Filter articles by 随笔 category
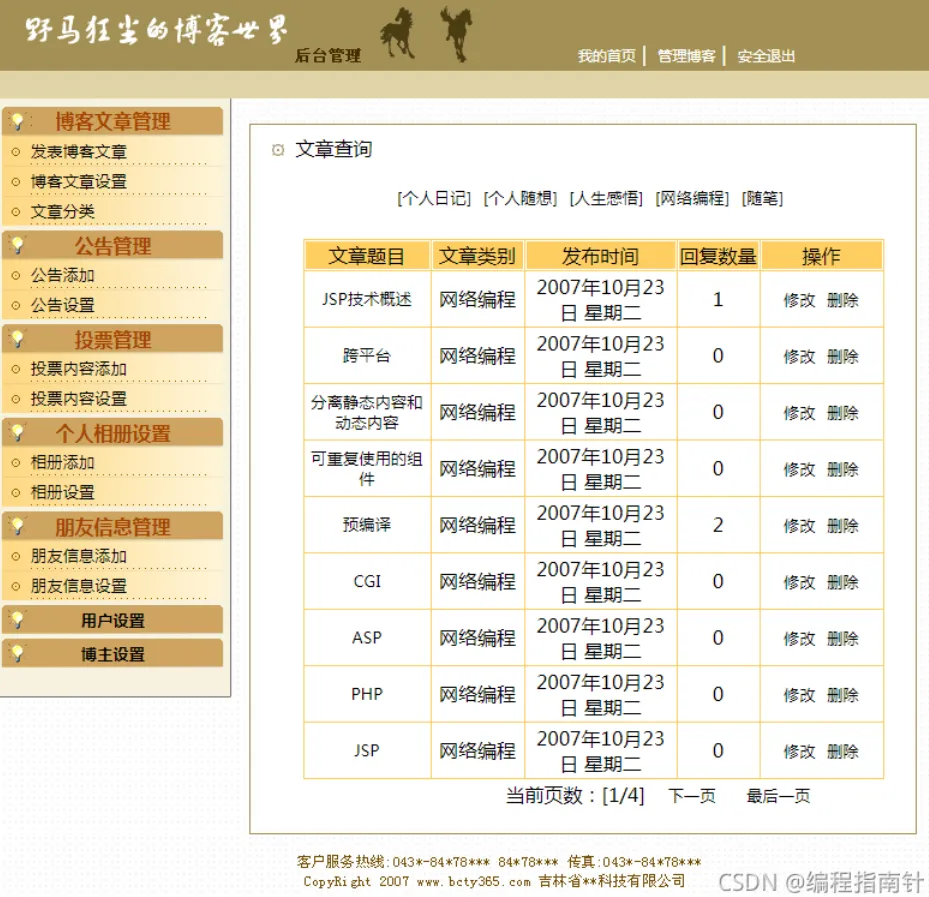Viewport: 929px width, 897px height. (763, 198)
